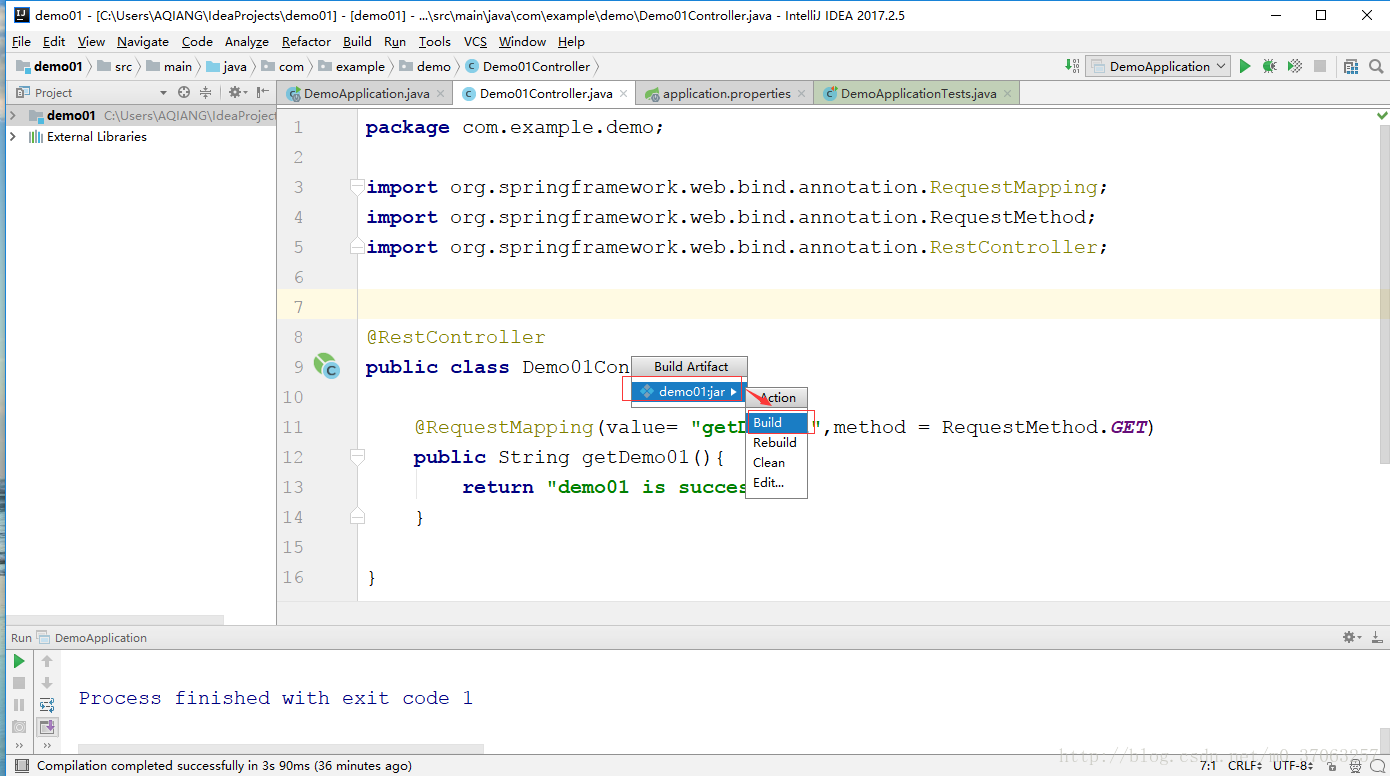Hide the Project tool window
1390x776 pixels.
(x=264, y=92)
